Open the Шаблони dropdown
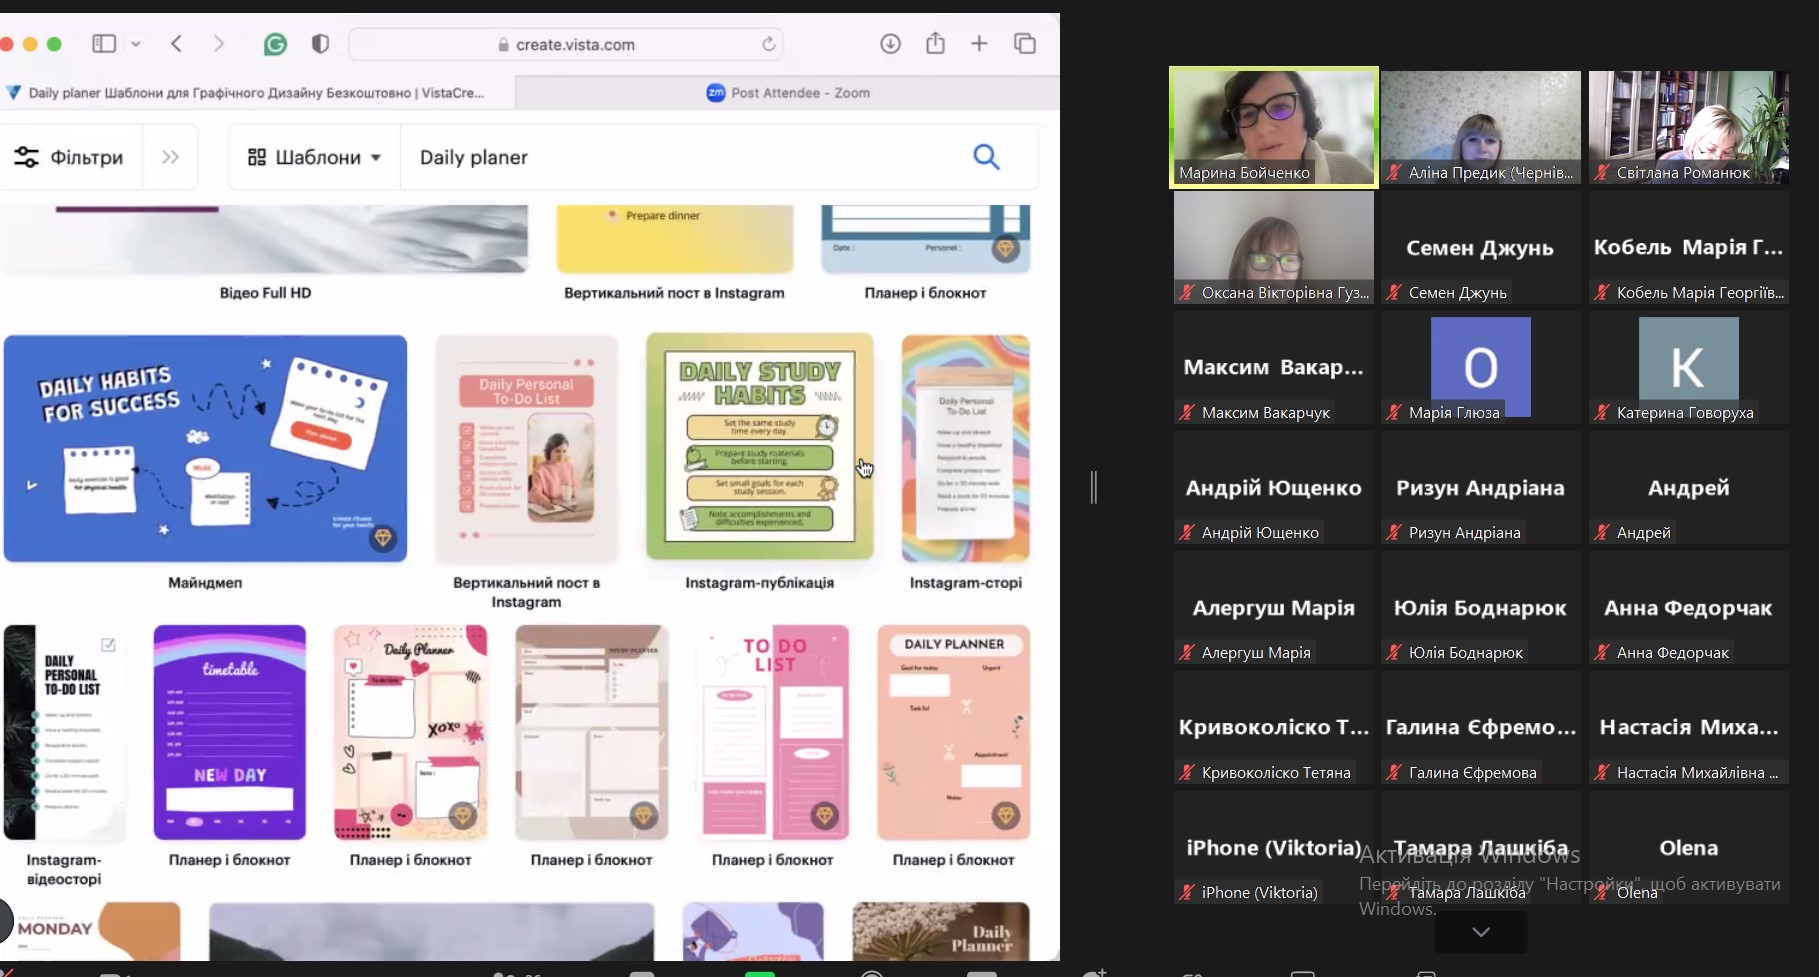Viewport: 1819px width, 977px height. tap(315, 157)
